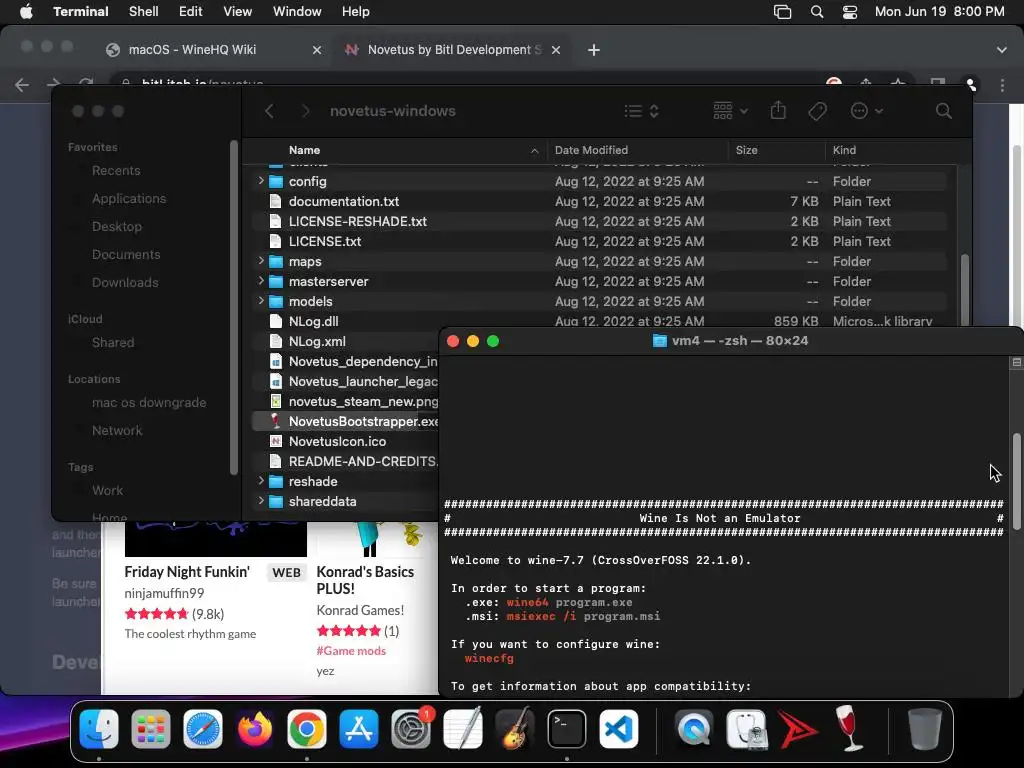The width and height of the screenshot is (1024, 768).
Task: Expand the shareddata folder
Action: pos(261,502)
